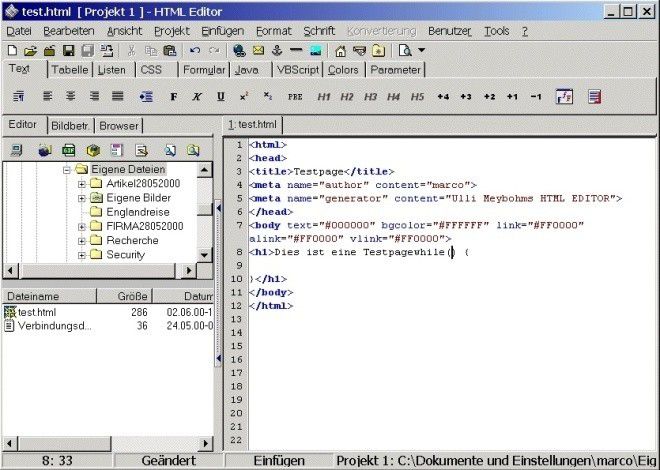Expand the Eigene Bilder folder
Screen dimensions: 660x470
[82, 198]
